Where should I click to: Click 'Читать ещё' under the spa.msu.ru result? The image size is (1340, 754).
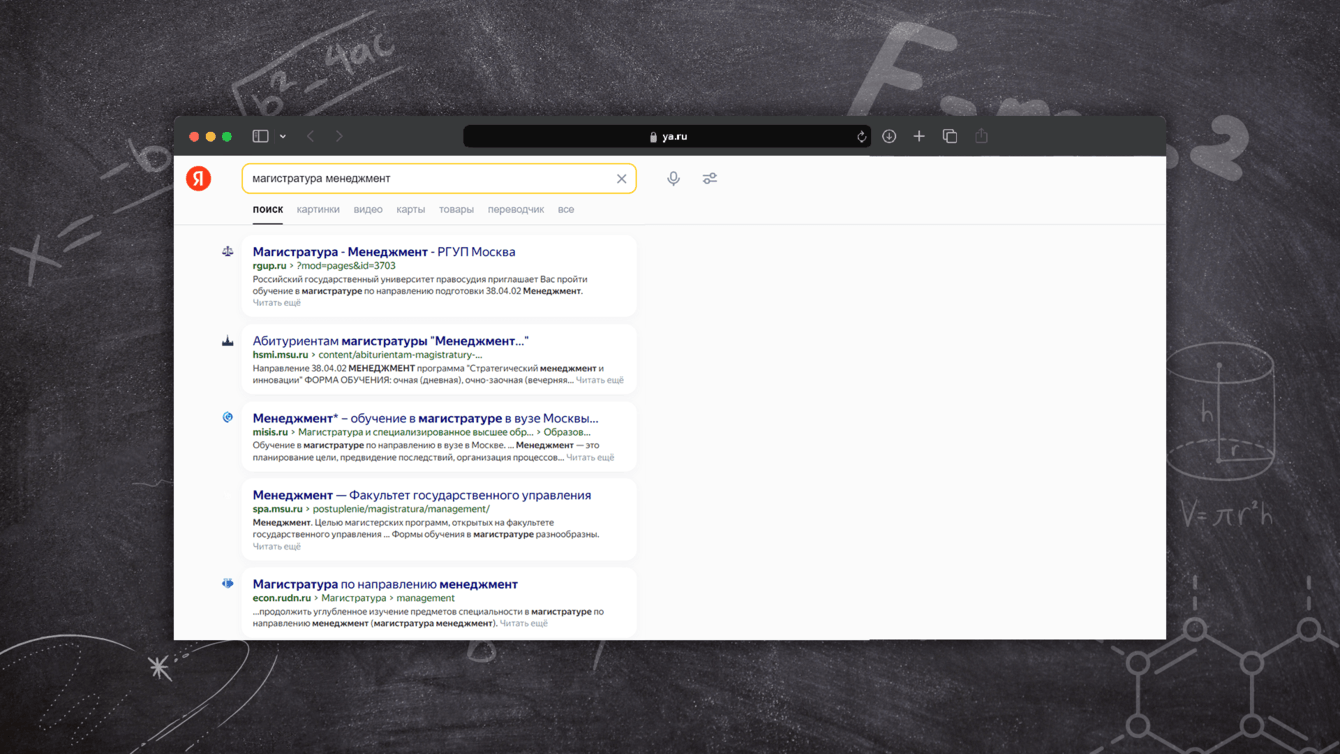pyautogui.click(x=276, y=547)
